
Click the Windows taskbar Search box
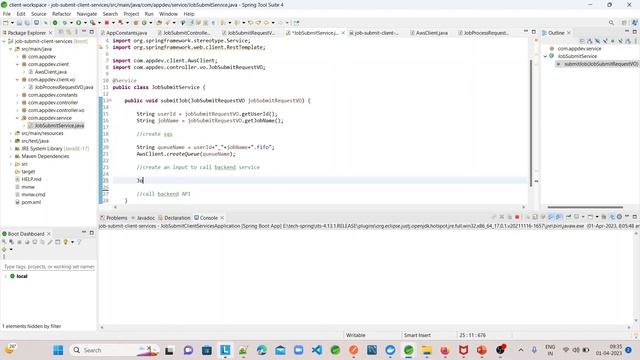[x=115, y=350]
